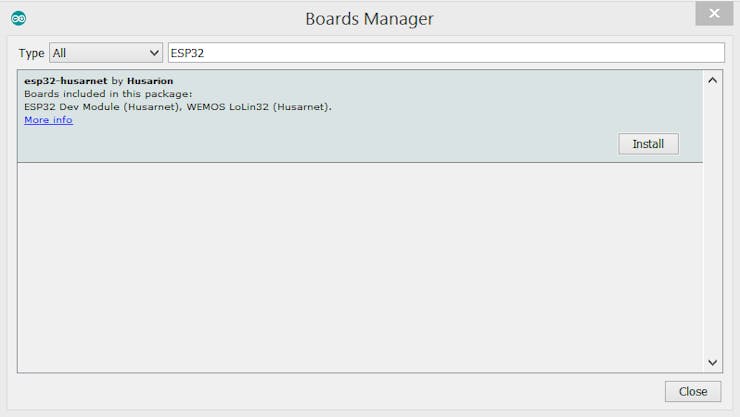Click the Husarion author name
Viewport: 740px width, 417px height.
(x=150, y=81)
